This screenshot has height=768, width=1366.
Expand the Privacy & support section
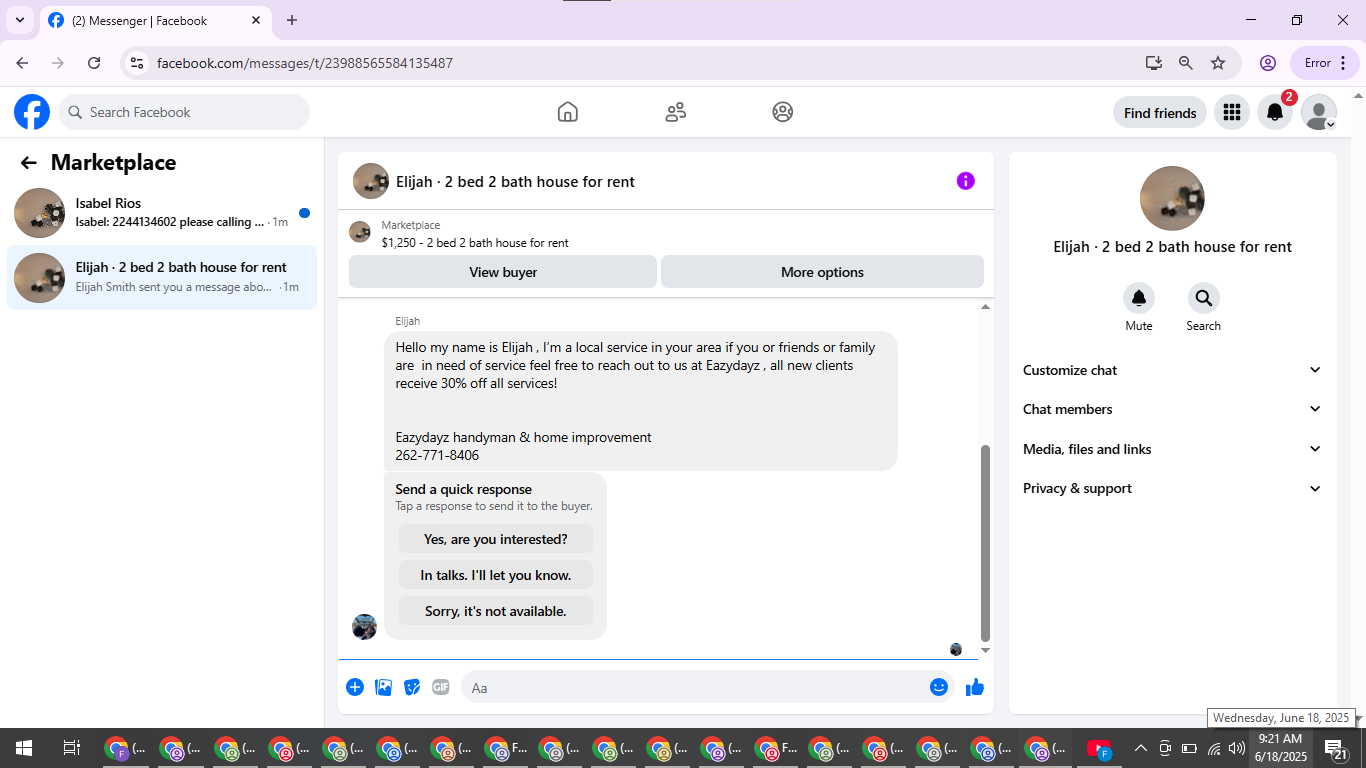pyautogui.click(x=1172, y=488)
